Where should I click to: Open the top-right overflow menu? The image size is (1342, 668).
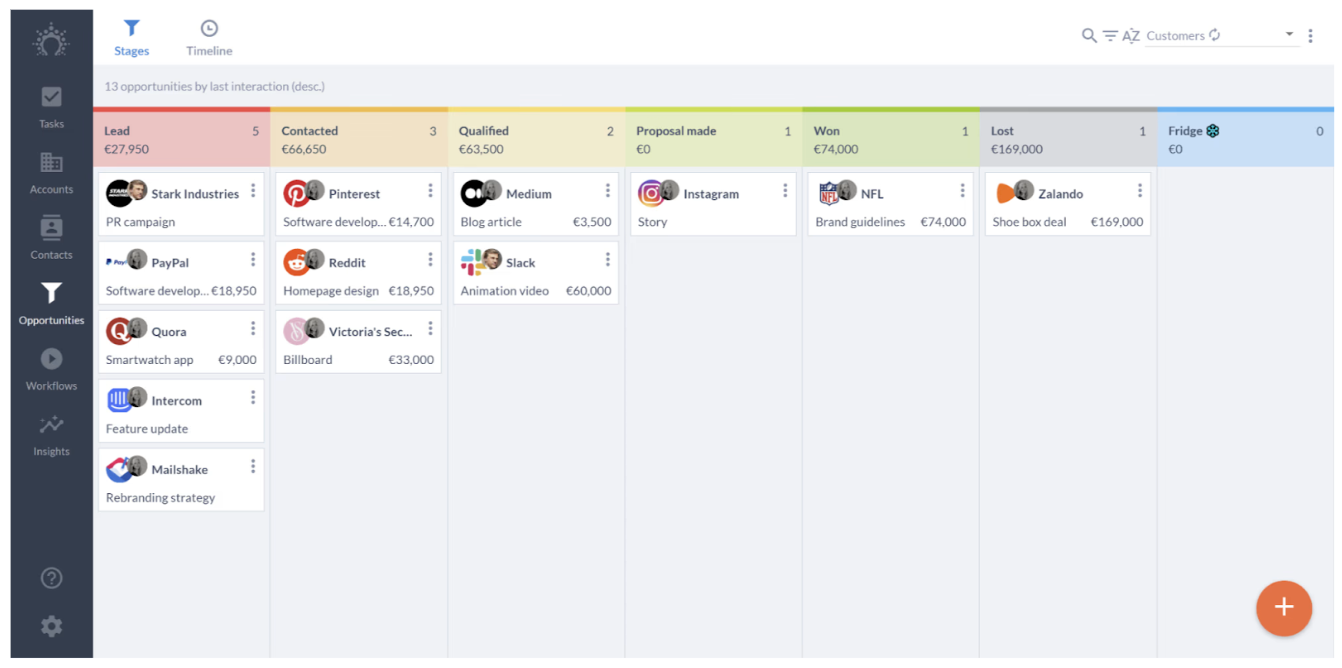tap(1311, 35)
